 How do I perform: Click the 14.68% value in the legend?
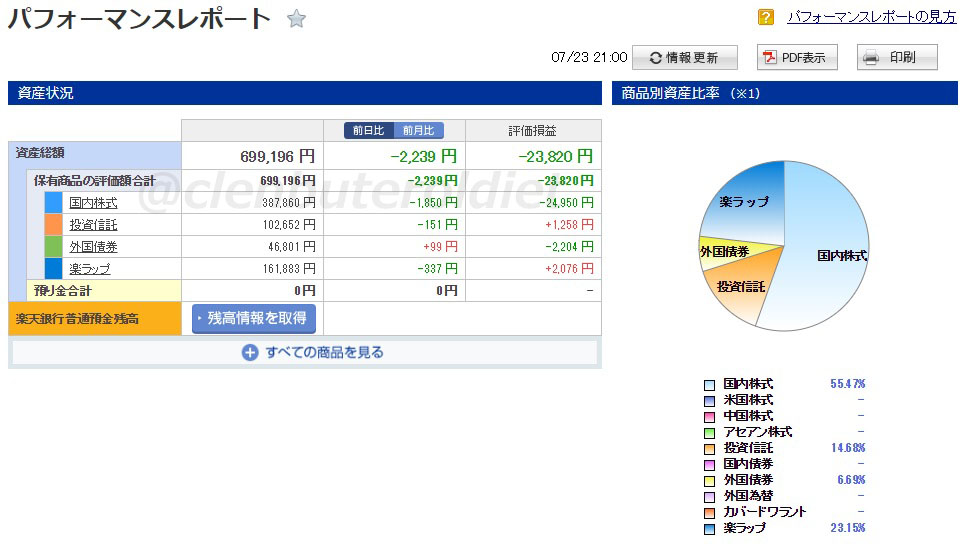tap(848, 448)
